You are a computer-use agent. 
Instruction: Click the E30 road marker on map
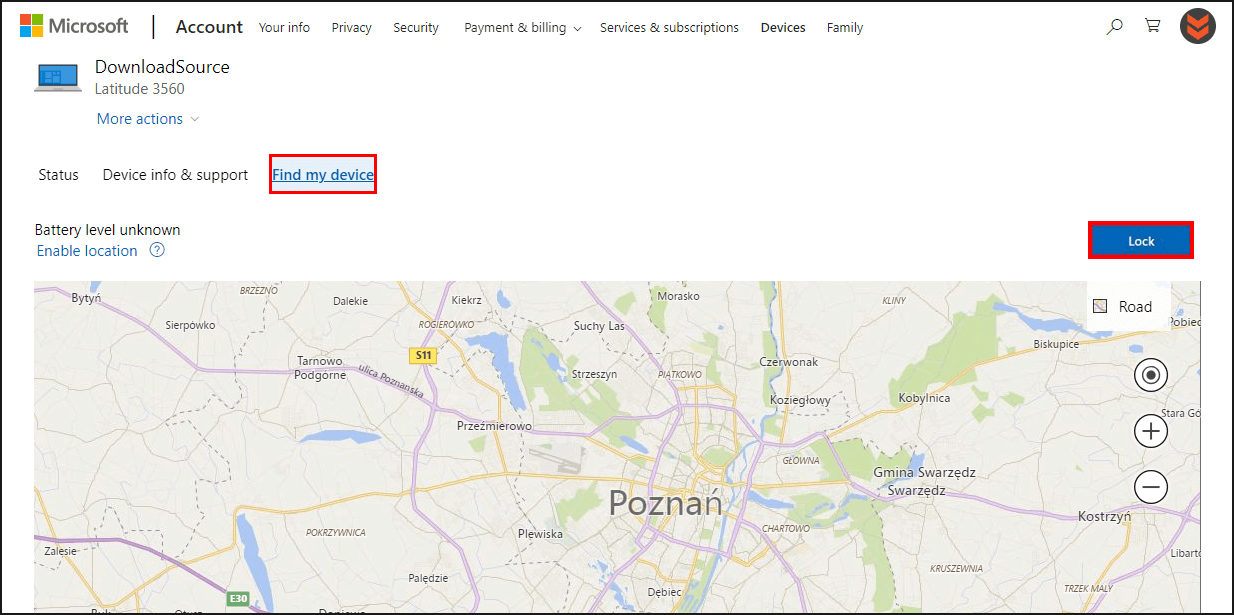pyautogui.click(x=237, y=598)
